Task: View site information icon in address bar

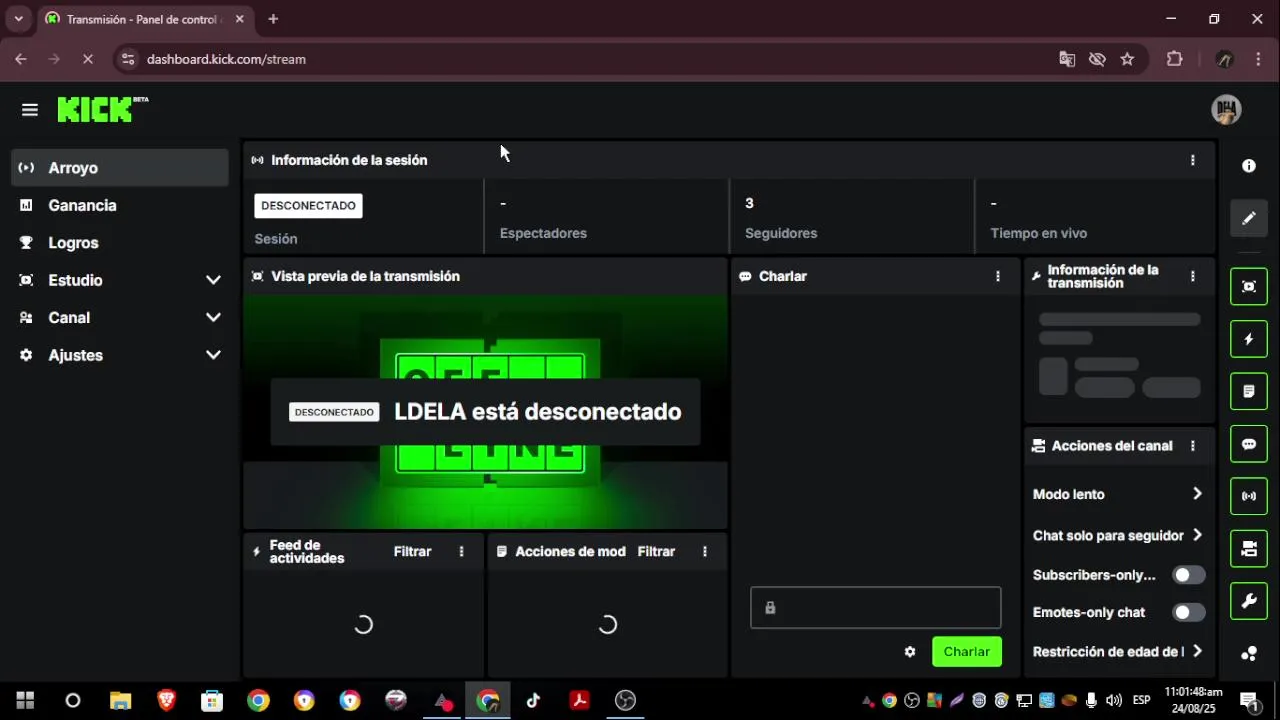Action: pyautogui.click(x=127, y=59)
